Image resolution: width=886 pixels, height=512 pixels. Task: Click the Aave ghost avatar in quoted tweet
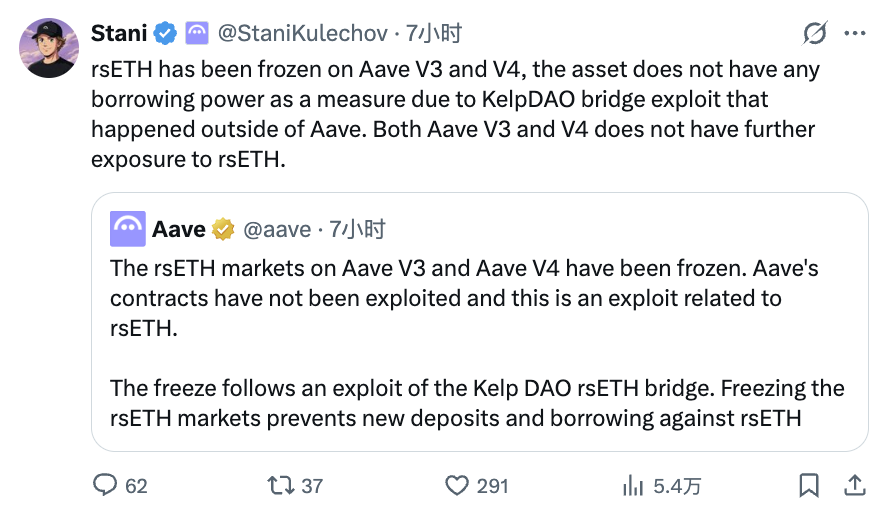coord(127,229)
